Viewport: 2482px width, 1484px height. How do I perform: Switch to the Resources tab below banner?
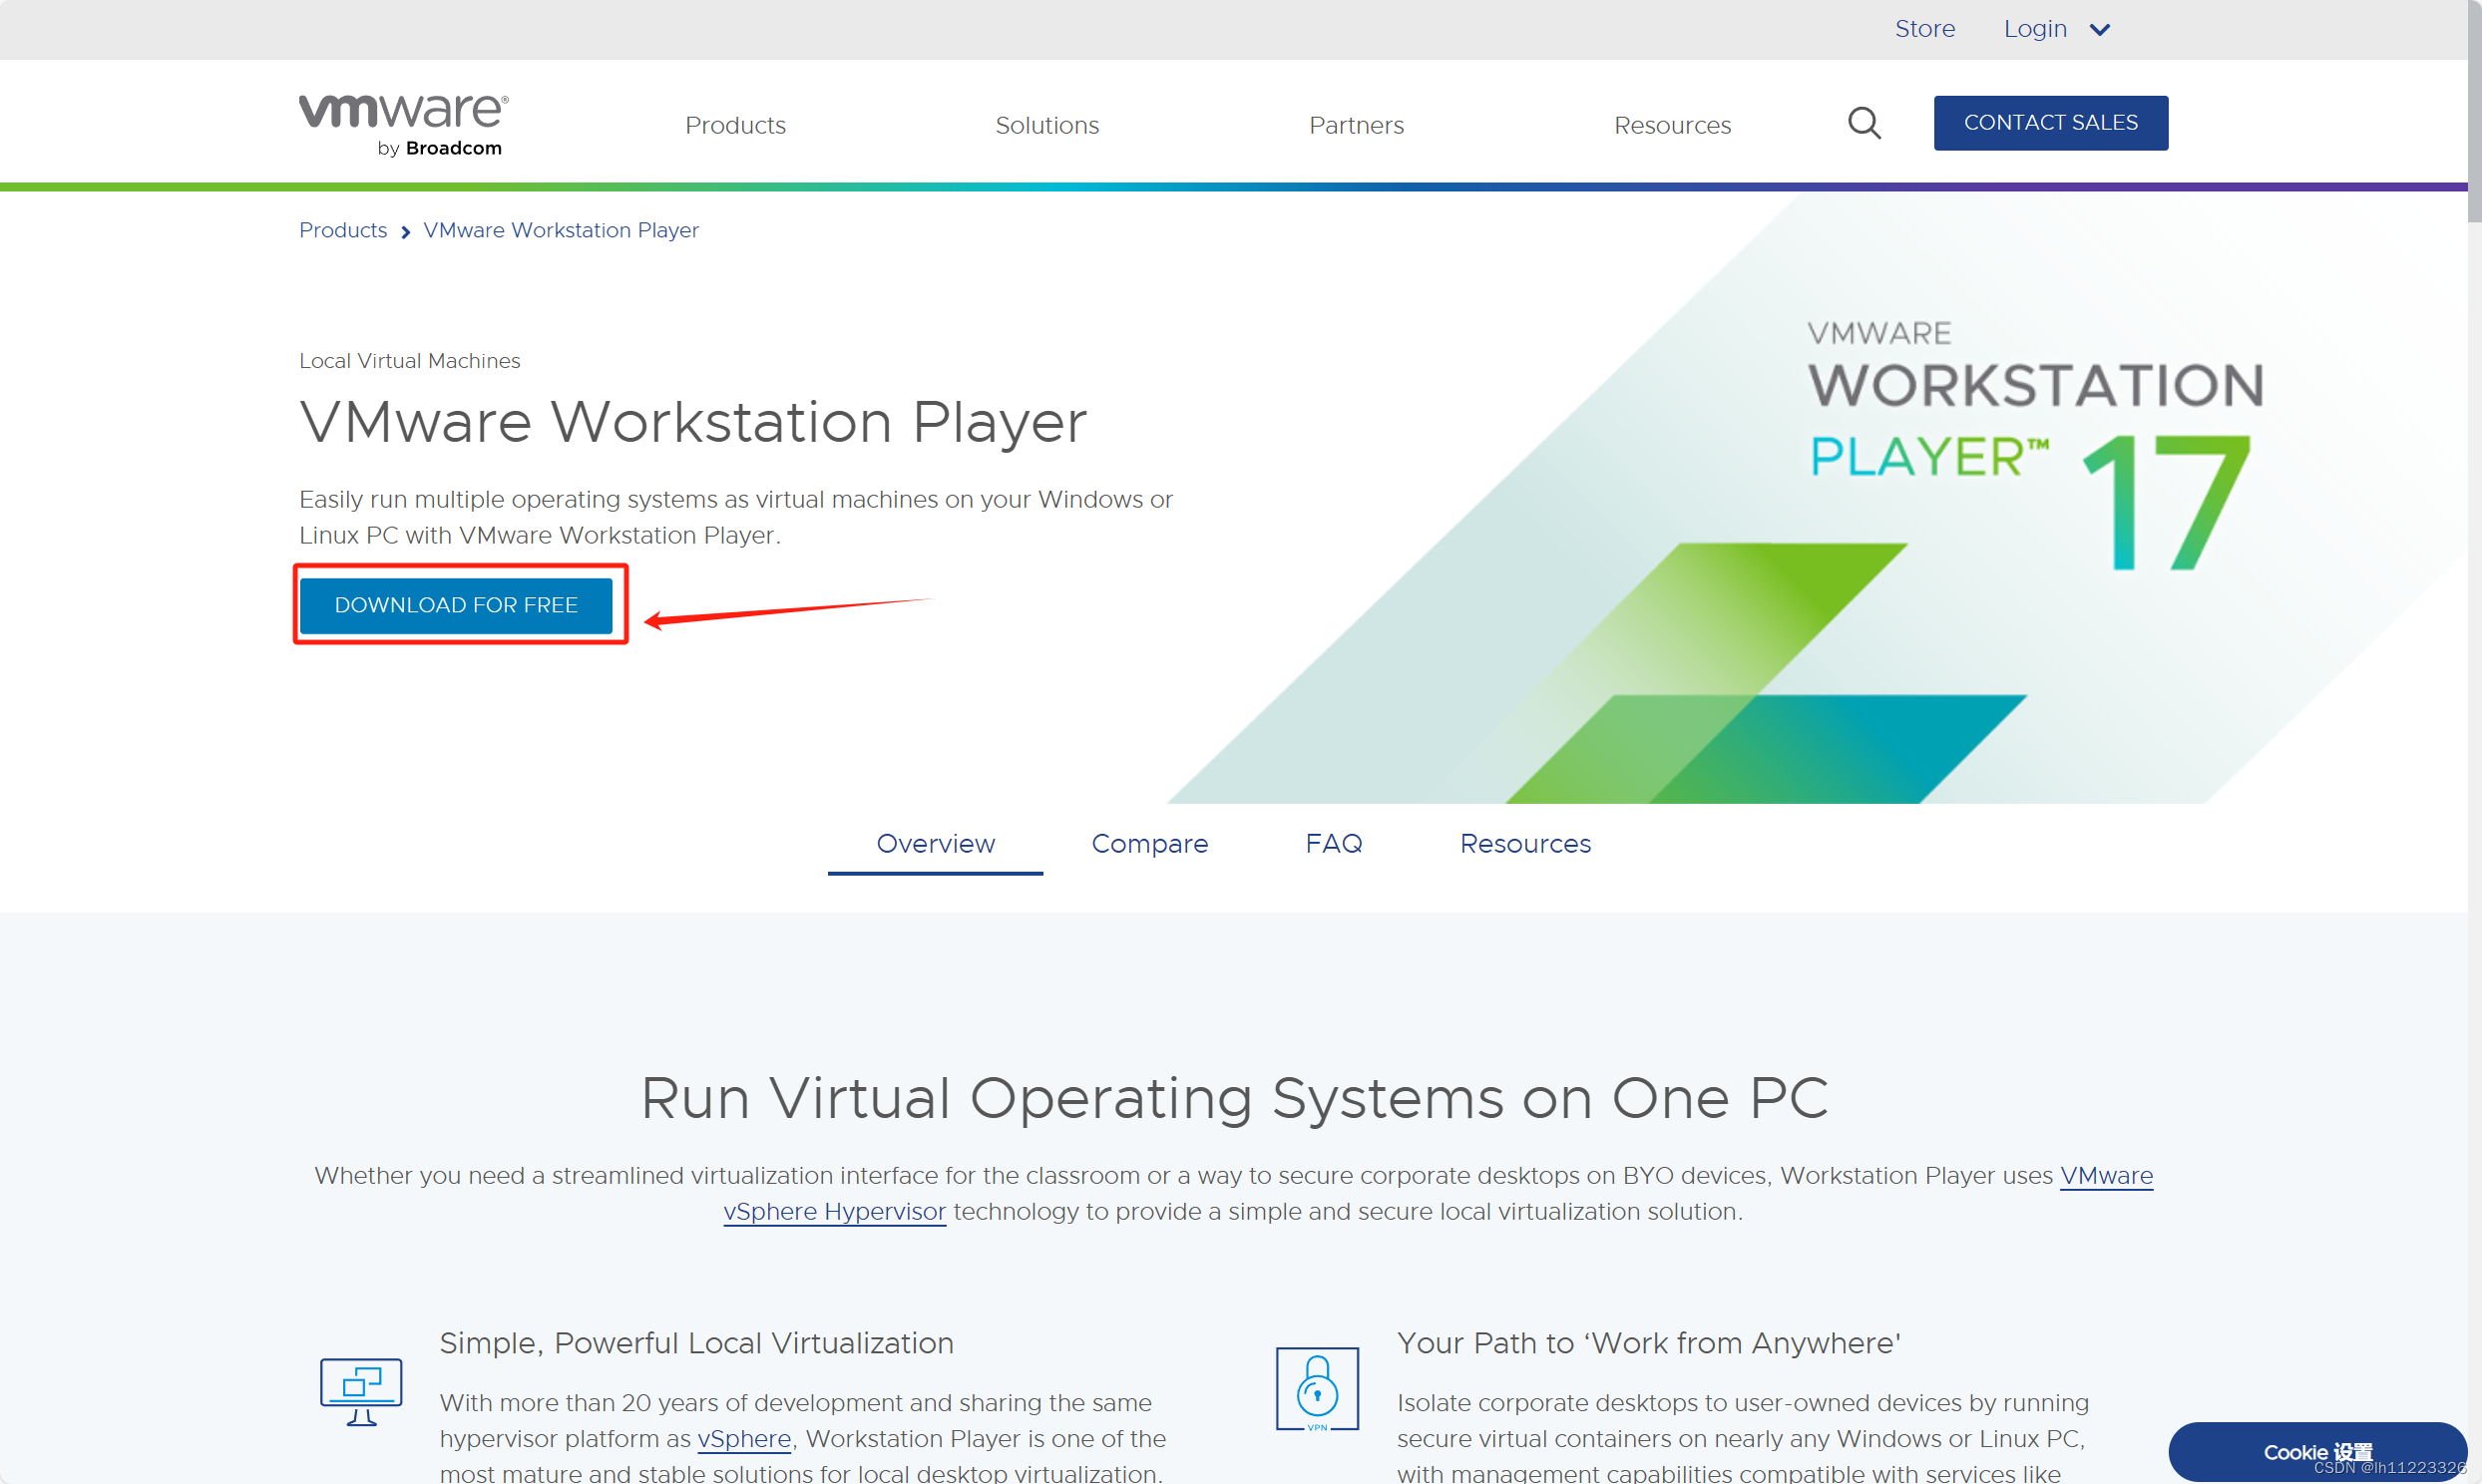(x=1525, y=844)
